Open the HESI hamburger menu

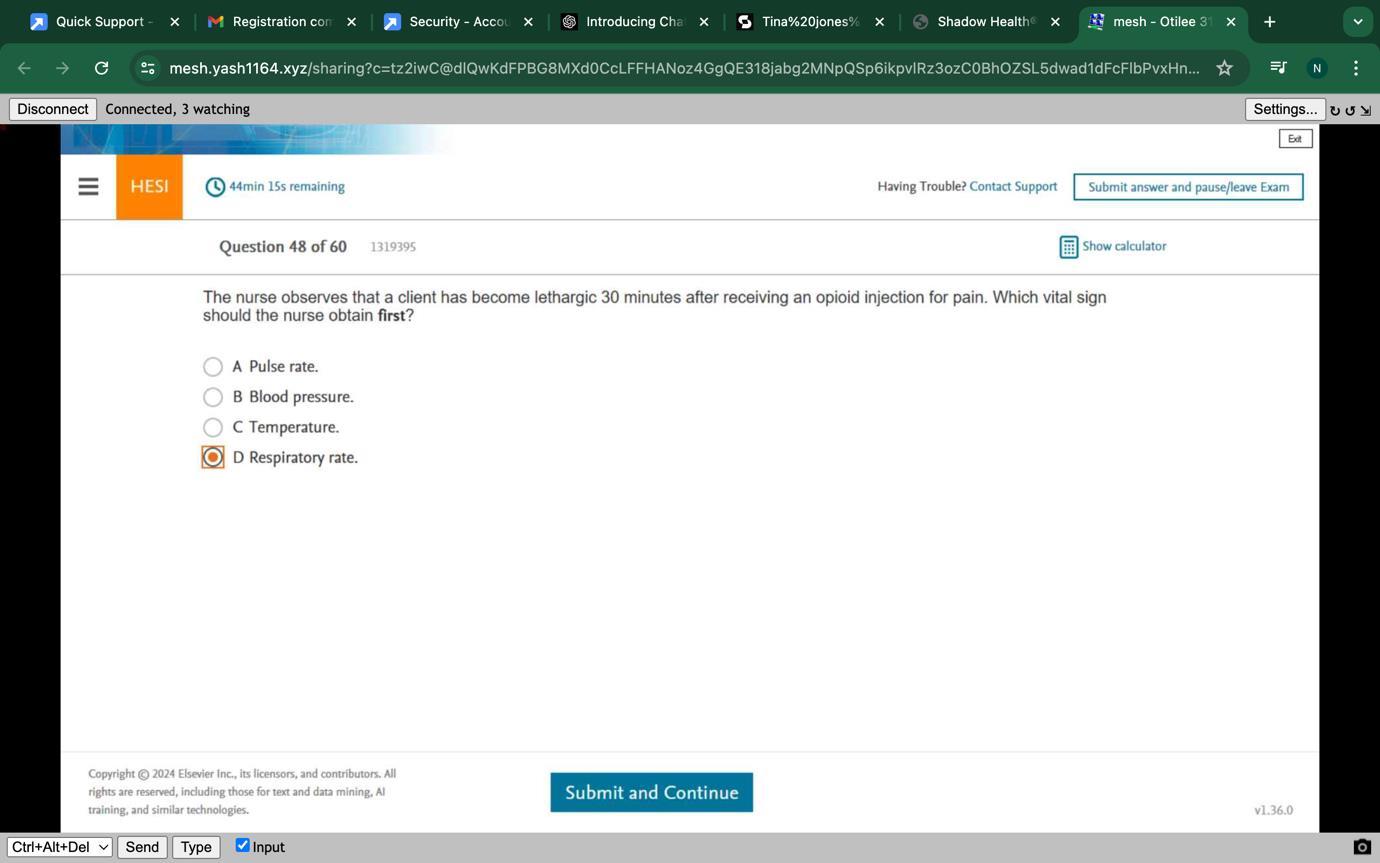coord(88,187)
